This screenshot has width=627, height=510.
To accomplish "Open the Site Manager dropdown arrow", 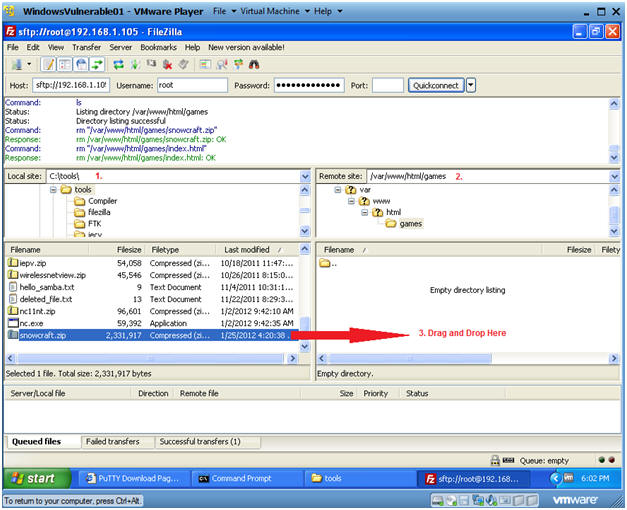I will point(29,64).
